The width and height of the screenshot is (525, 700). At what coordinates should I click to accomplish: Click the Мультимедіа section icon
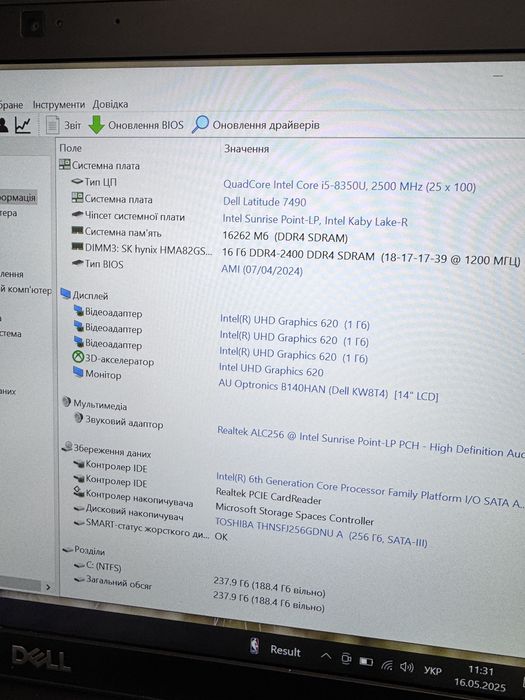point(67,402)
